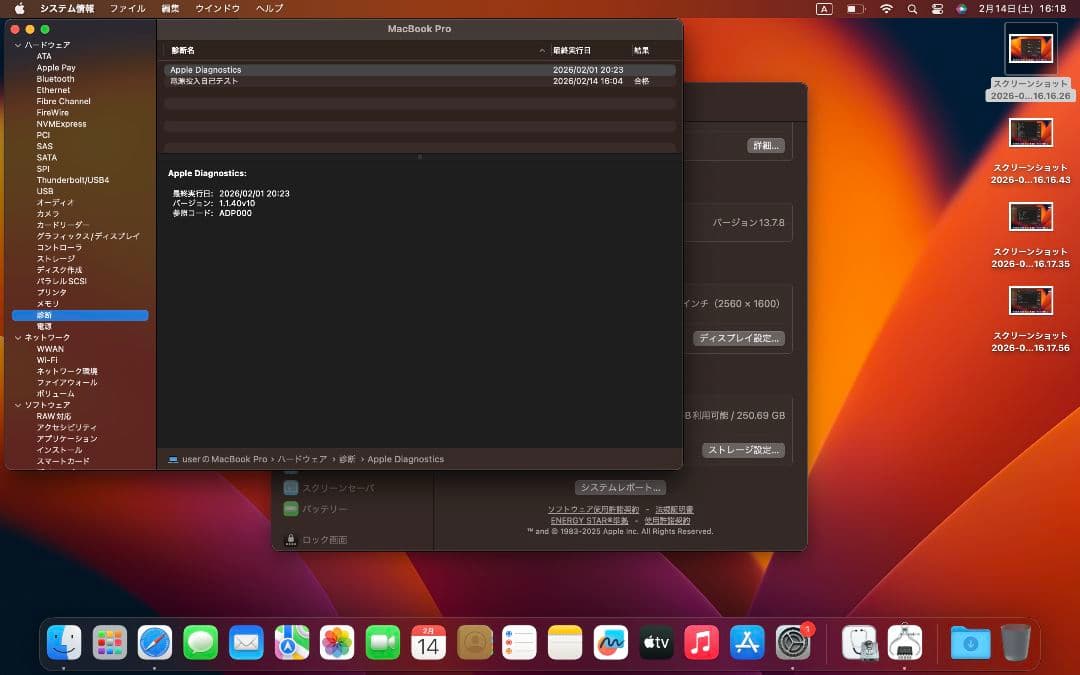Screen dimensions: 1080x675
Task: Open the Music app from the Dock
Action: 701,643
